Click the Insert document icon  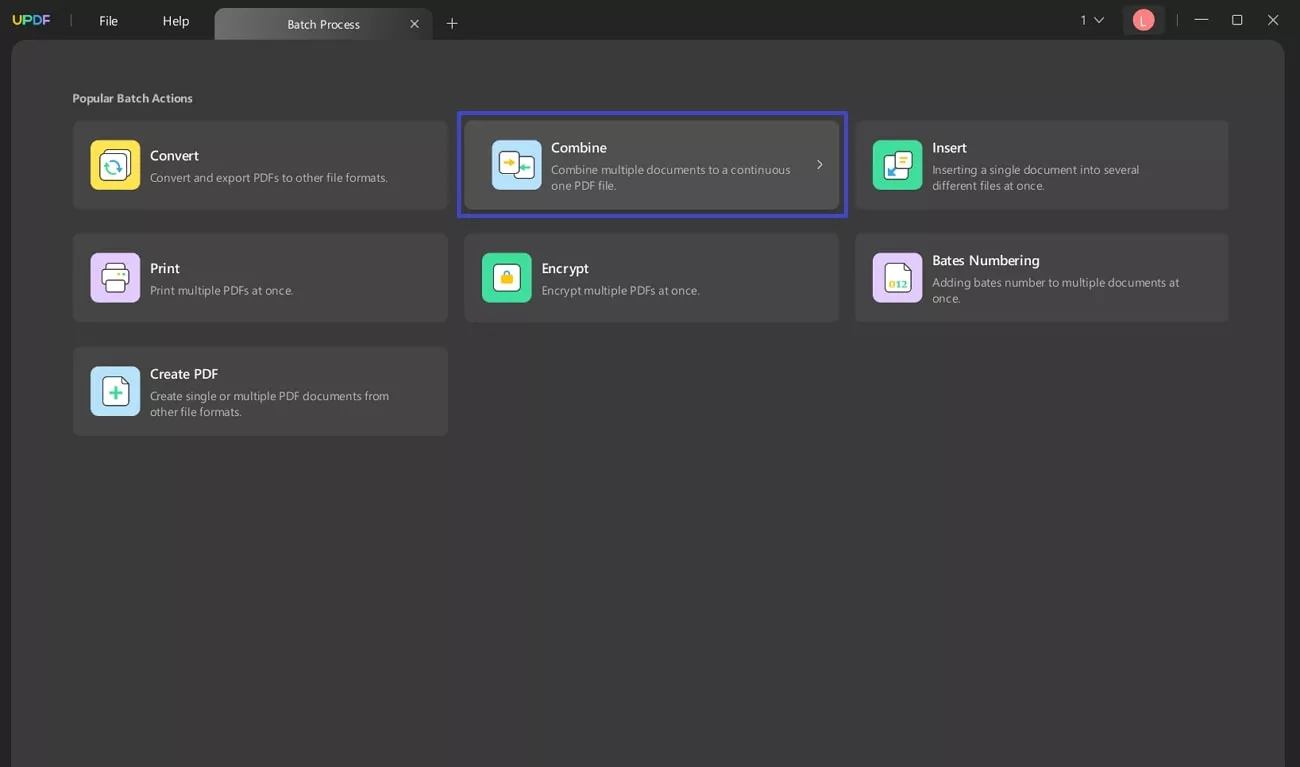tap(897, 165)
